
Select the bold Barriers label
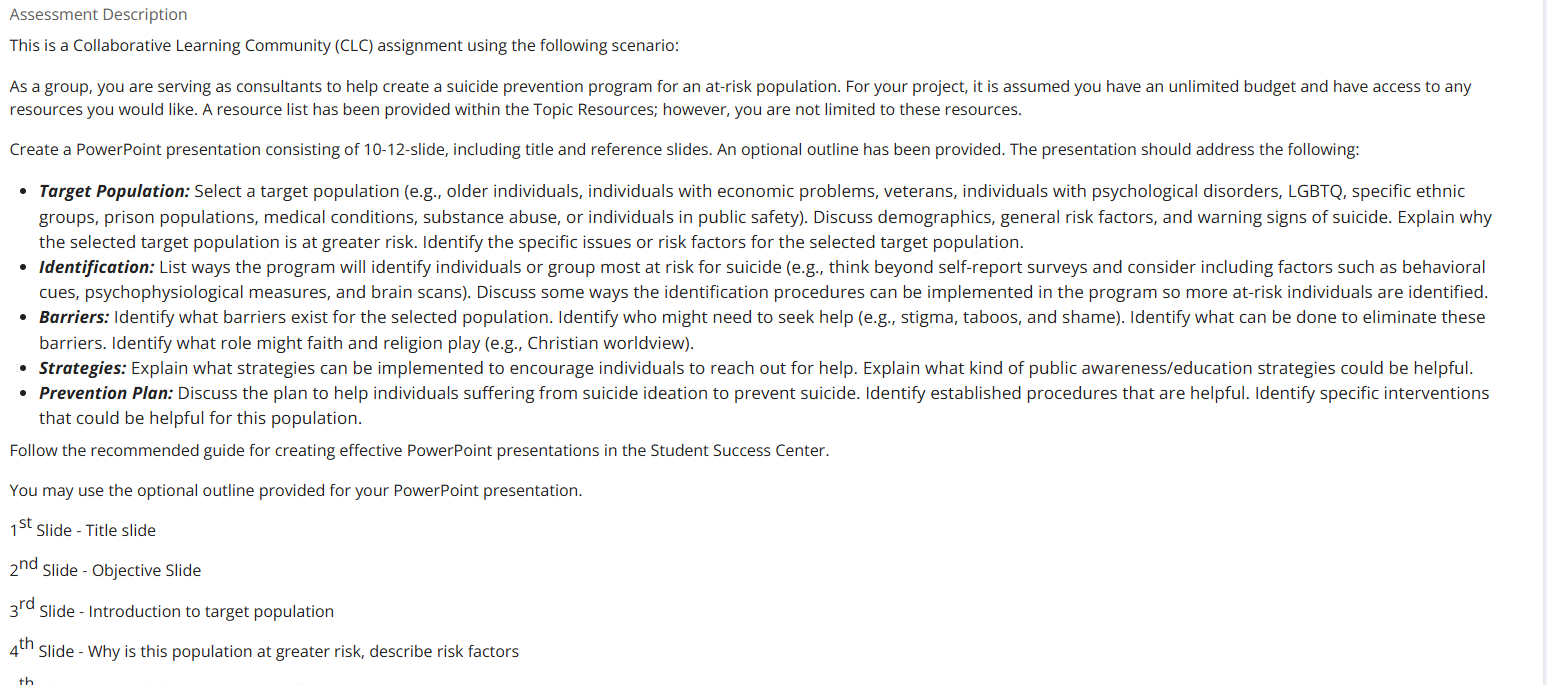tap(74, 317)
